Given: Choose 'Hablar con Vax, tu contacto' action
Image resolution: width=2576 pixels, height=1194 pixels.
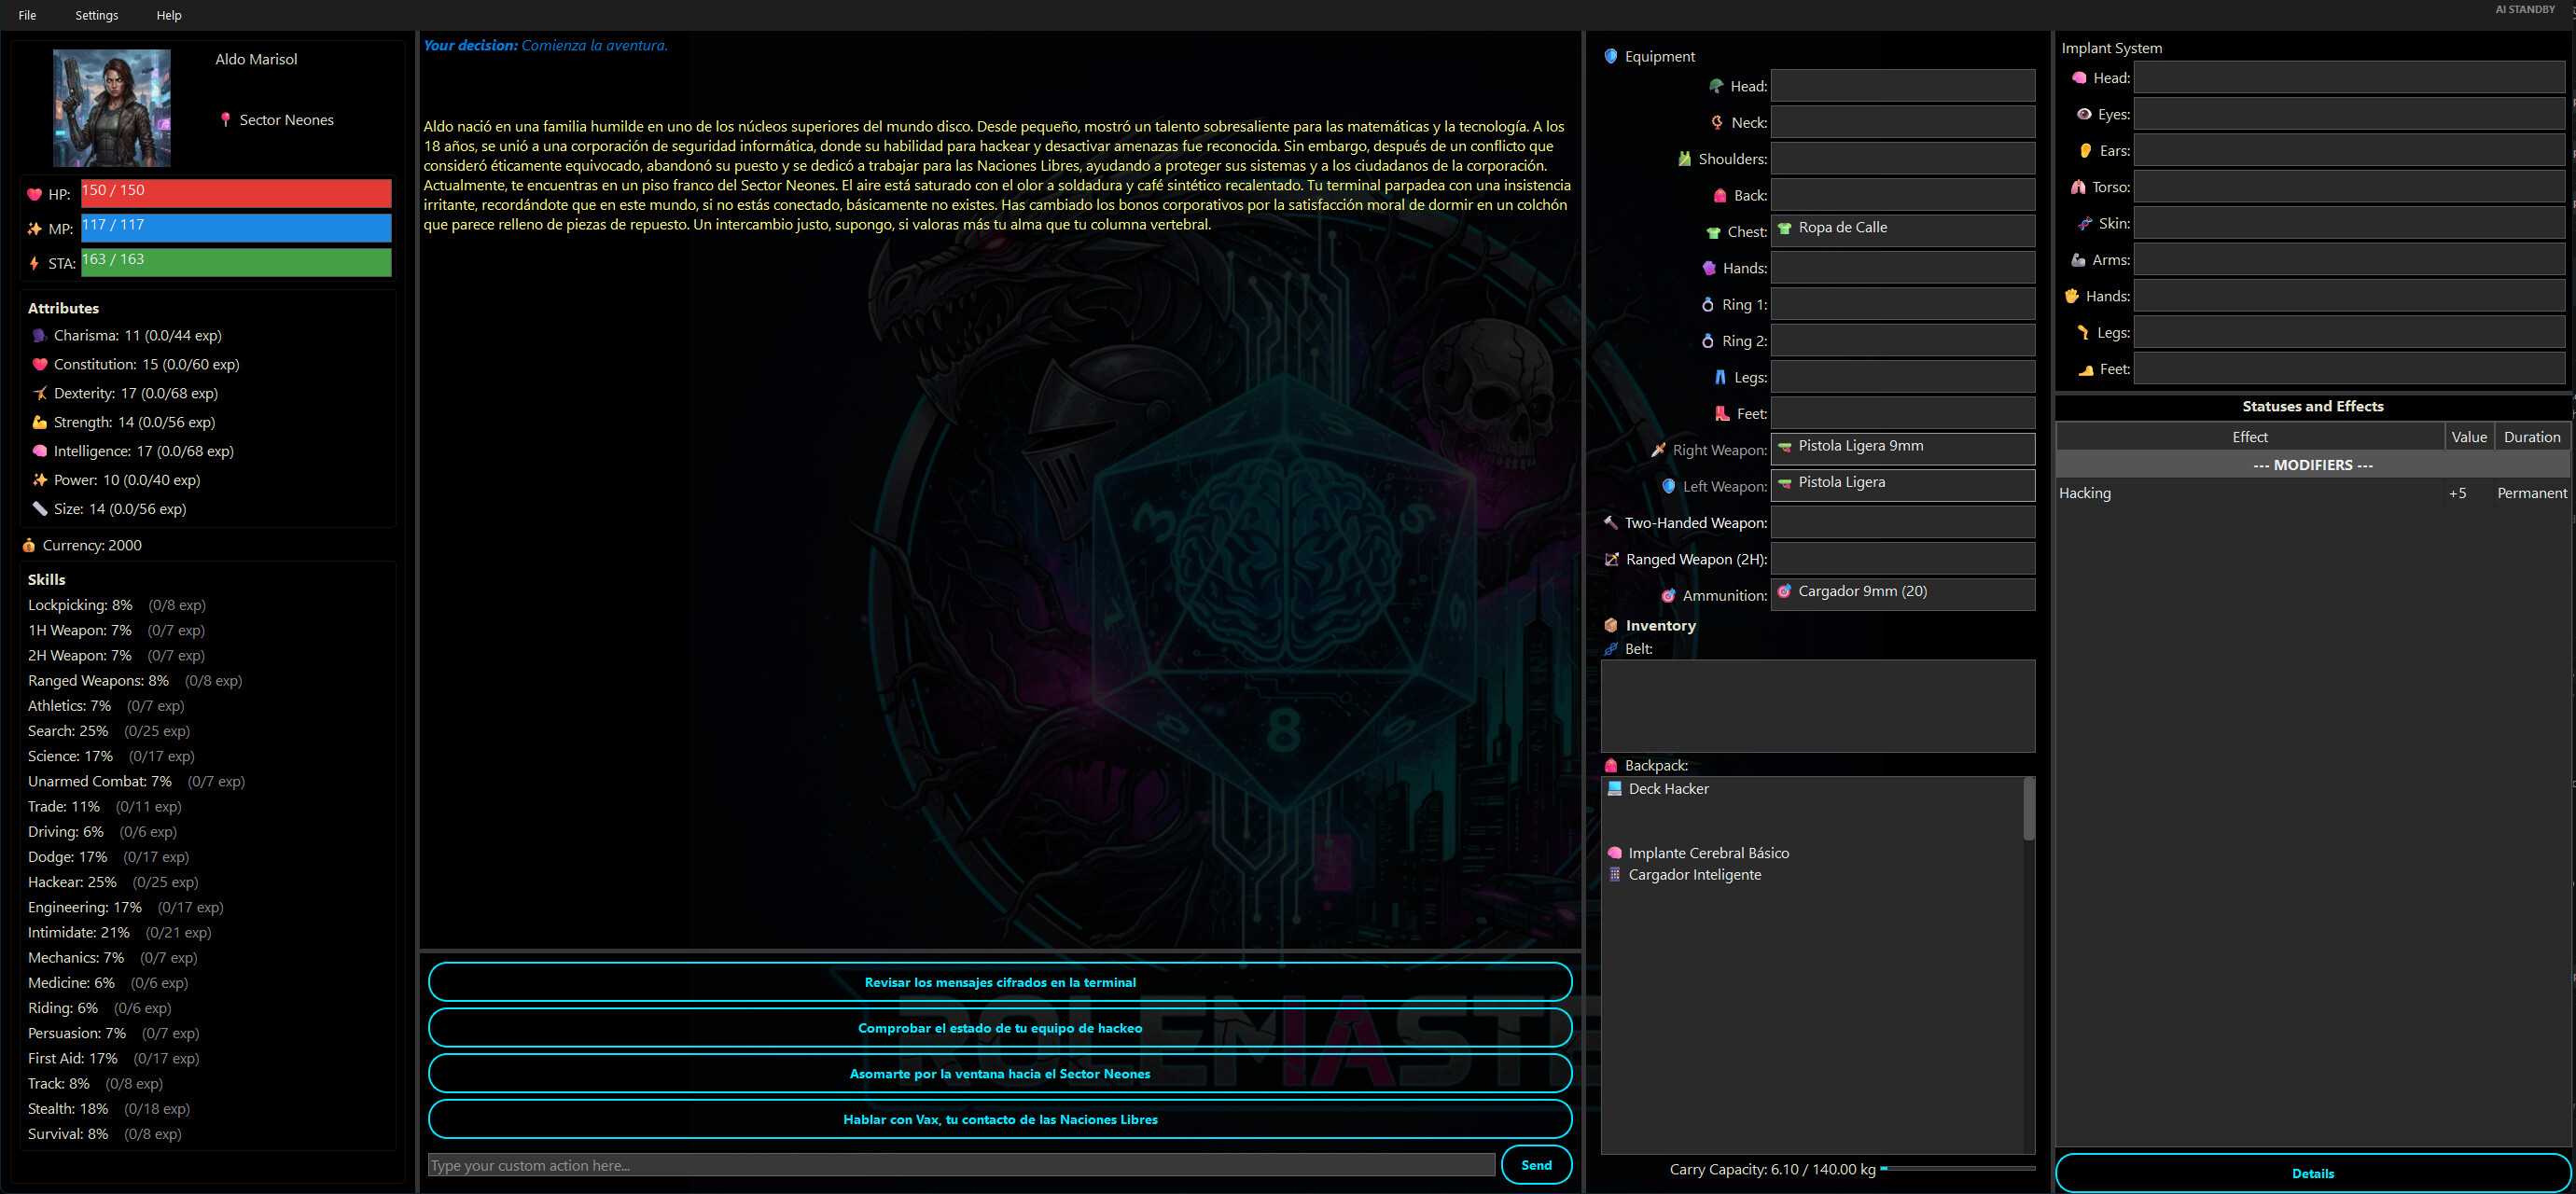Looking at the screenshot, I should [x=999, y=1119].
